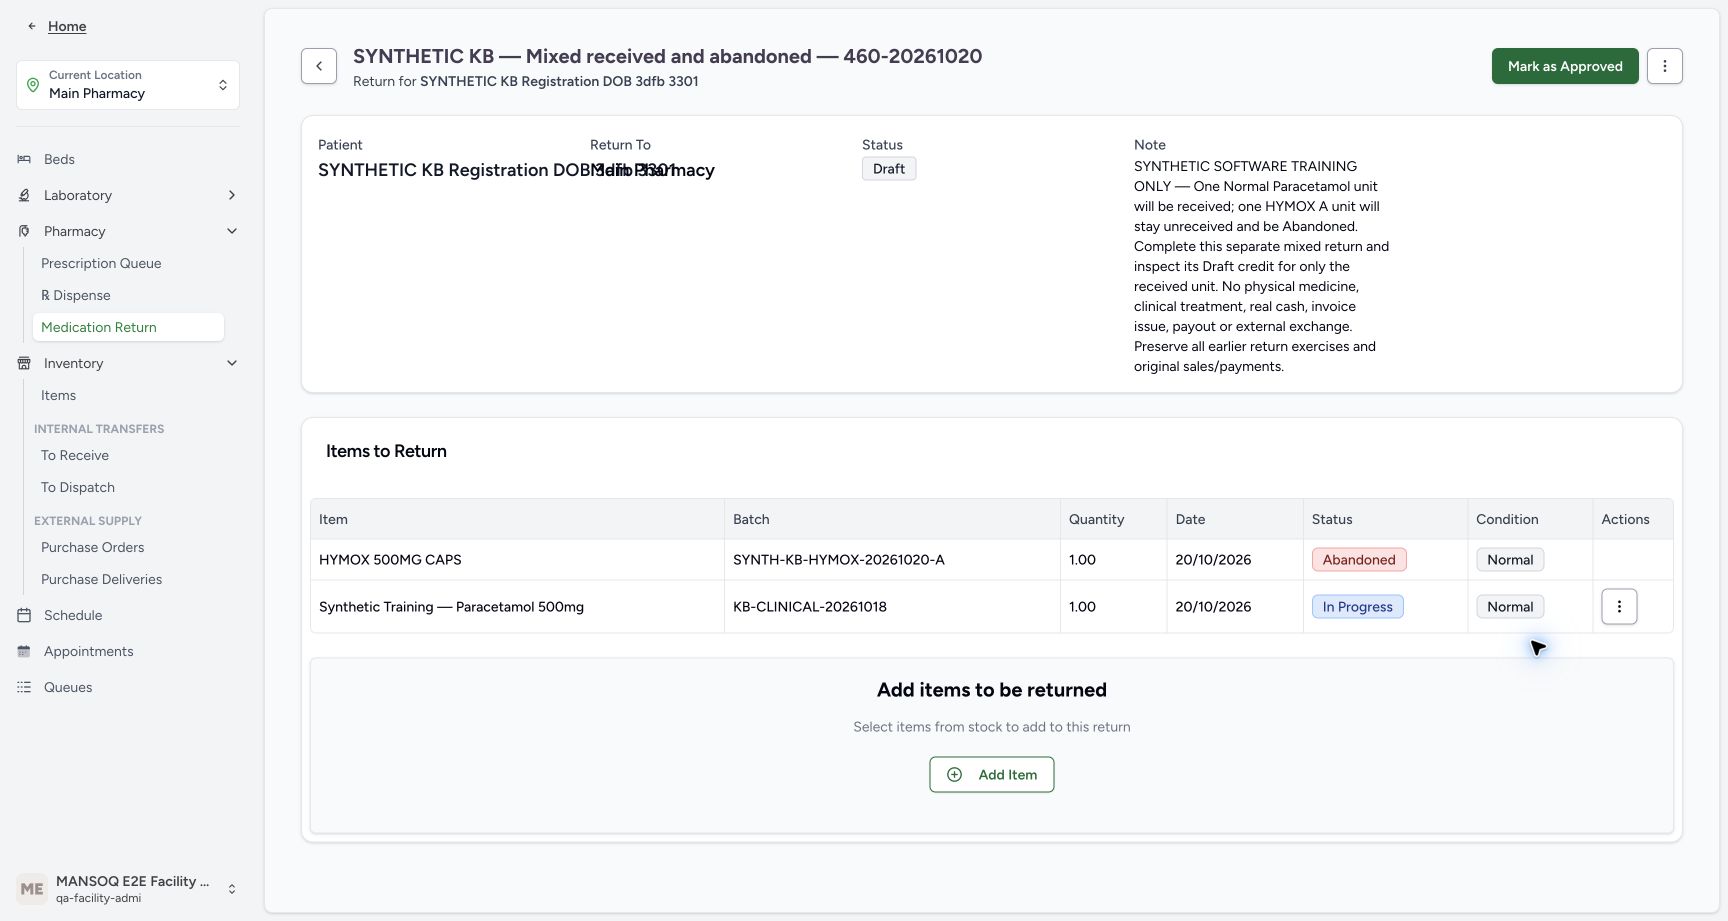Collapse the Pharmacy submenu chevron
The width and height of the screenshot is (1728, 921).
(232, 231)
